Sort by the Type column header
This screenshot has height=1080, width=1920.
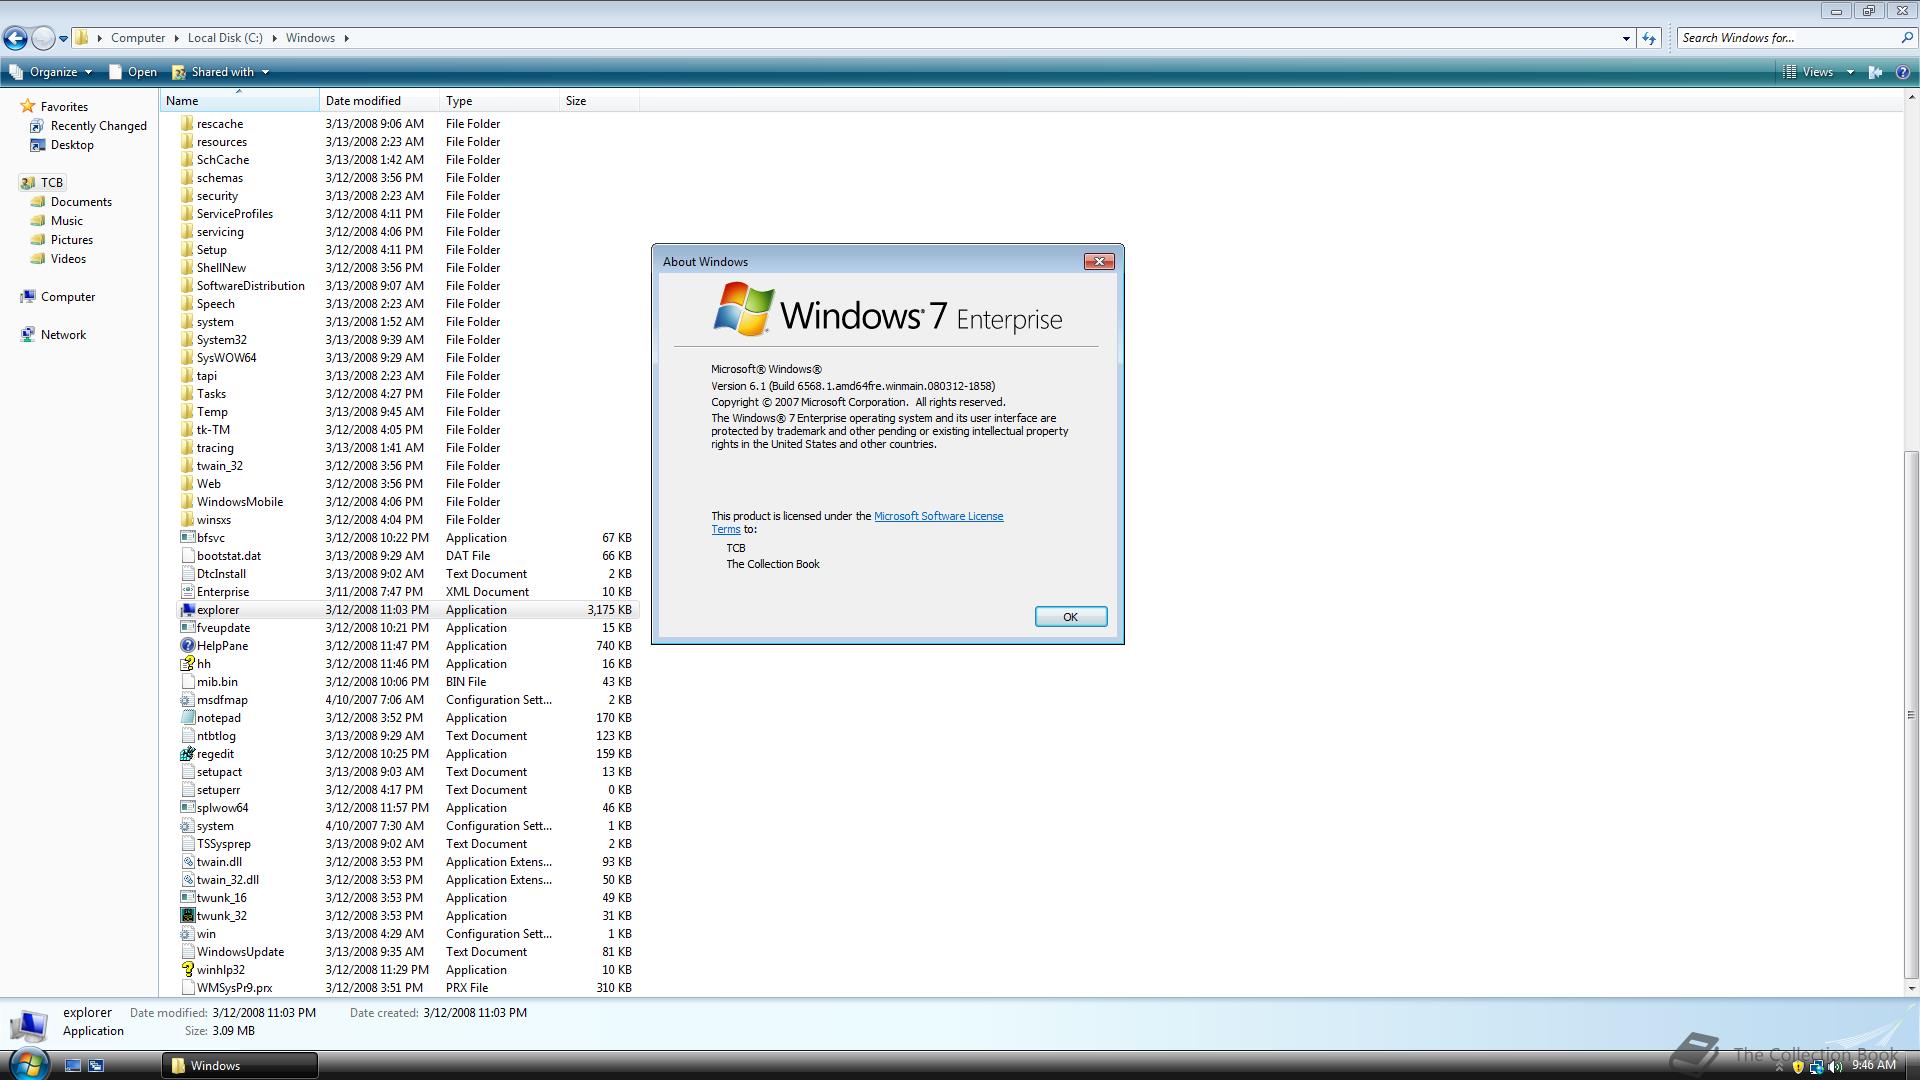(500, 101)
